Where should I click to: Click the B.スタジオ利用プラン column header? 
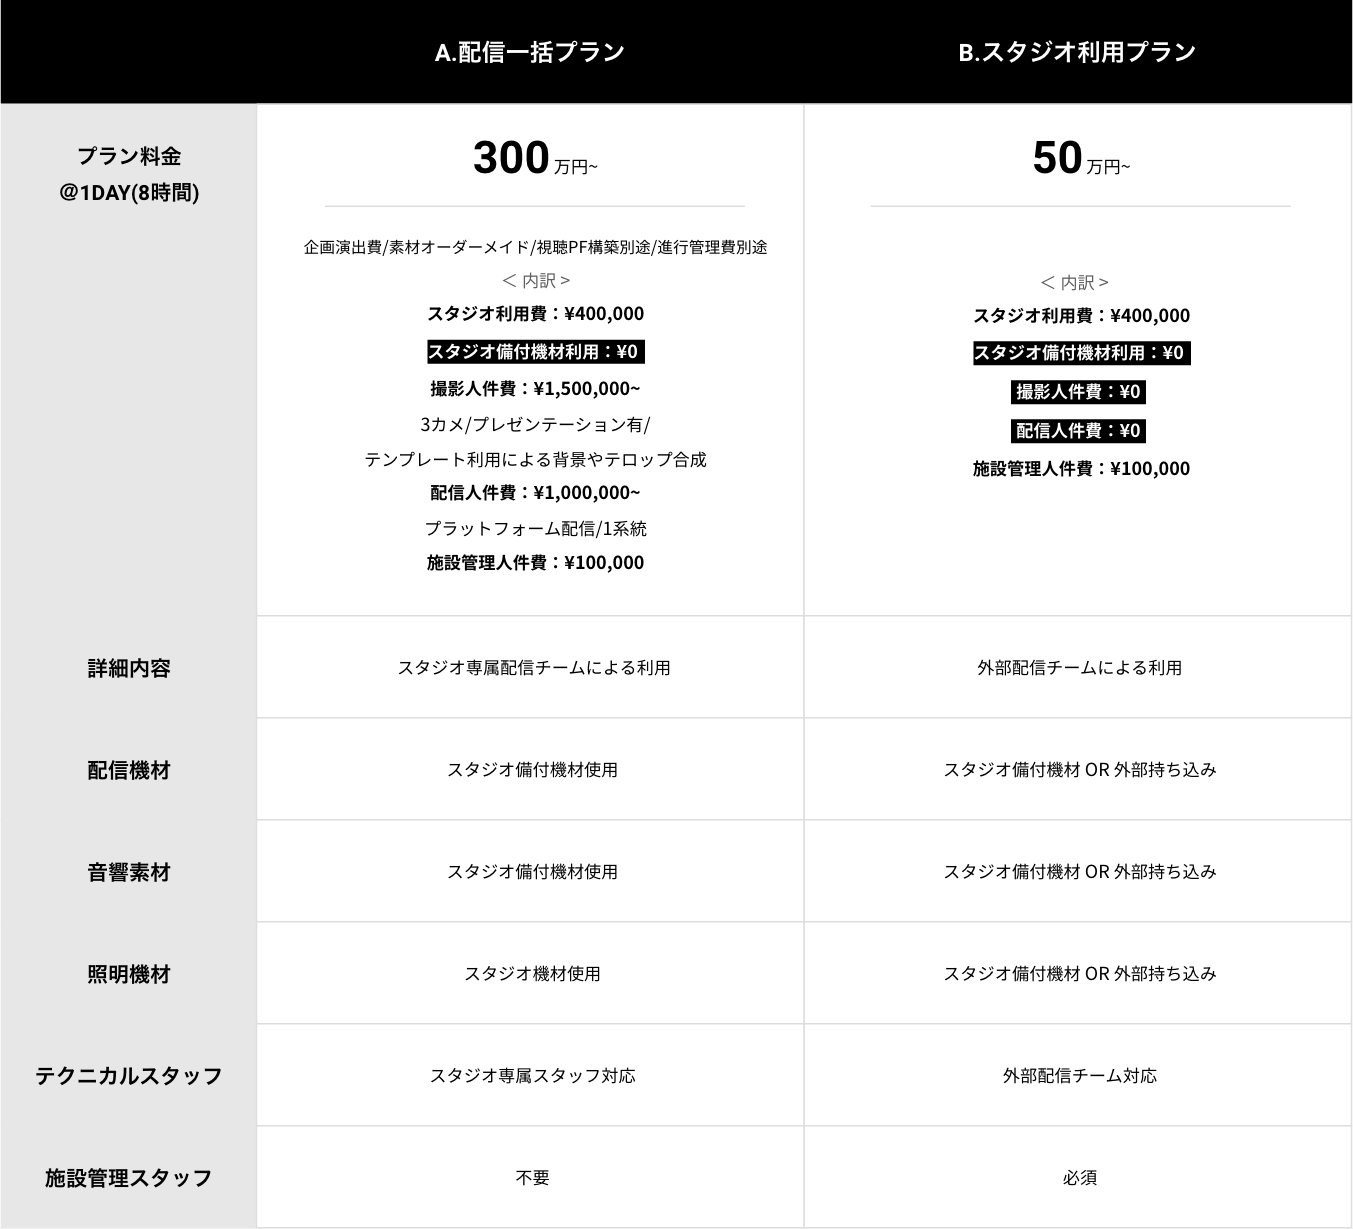point(1077,52)
